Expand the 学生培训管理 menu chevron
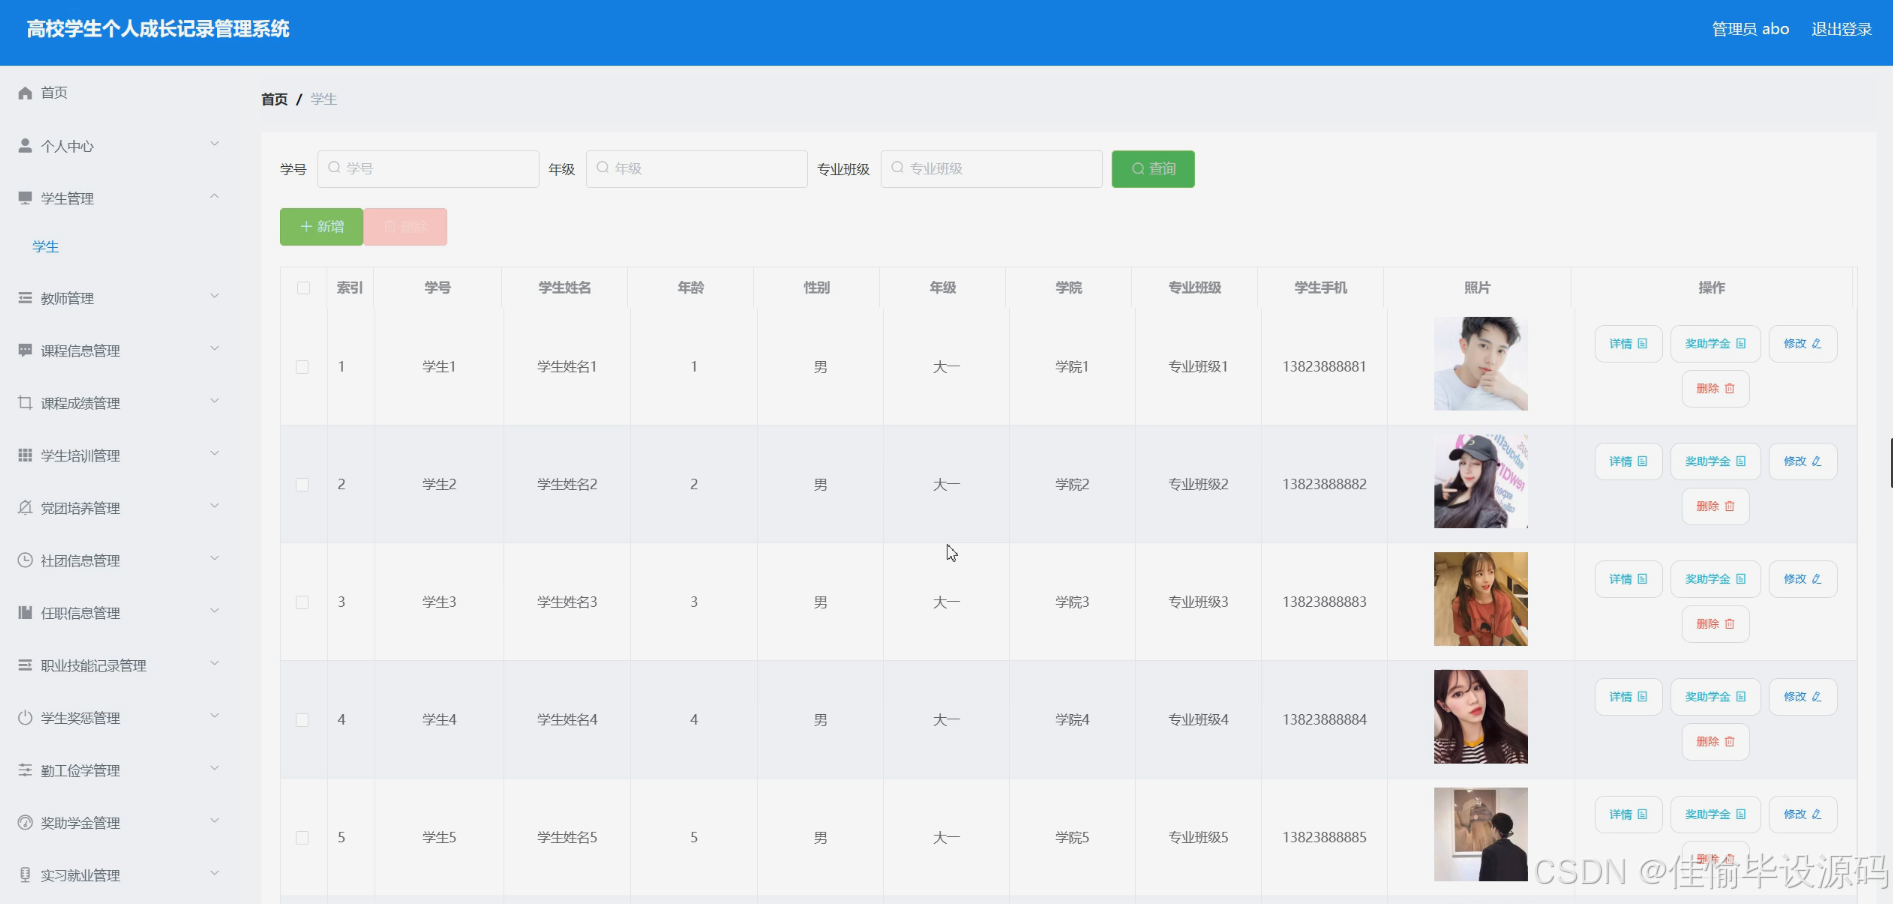The image size is (1893, 904). pos(214,453)
